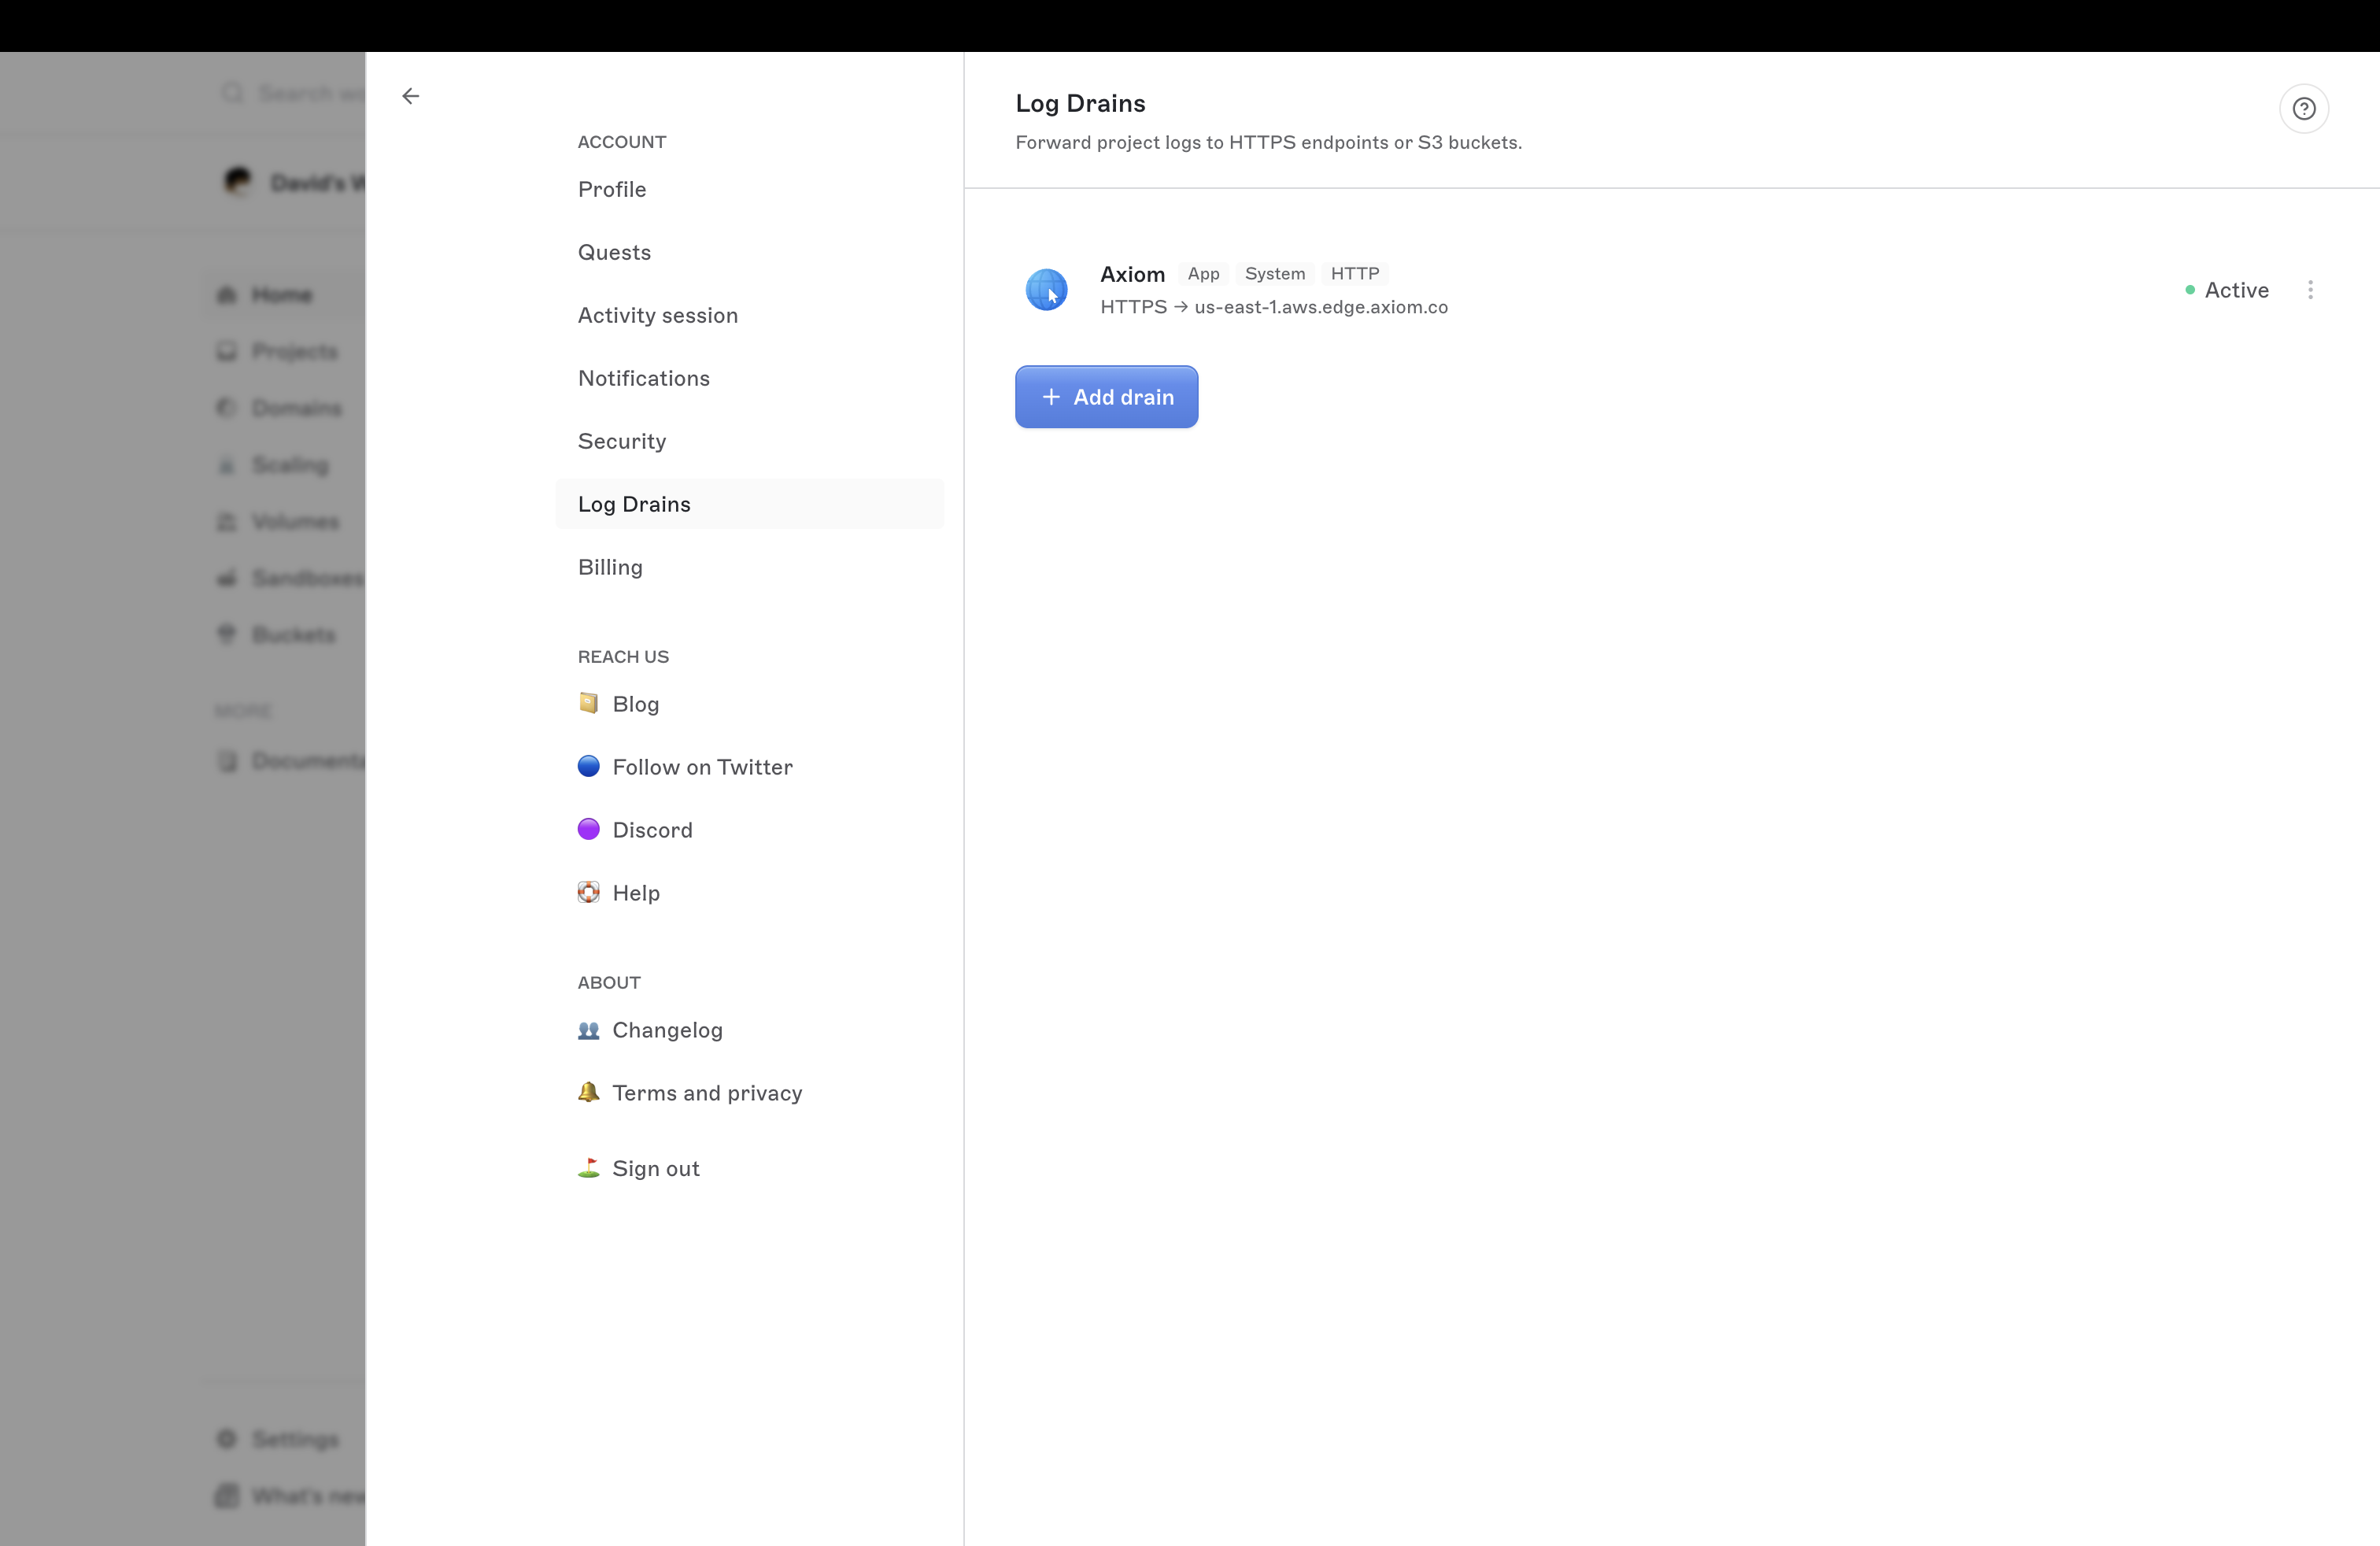Image resolution: width=2380 pixels, height=1546 pixels.
Task: Click the HTTP tag on Axiom drain
Action: 1354,274
